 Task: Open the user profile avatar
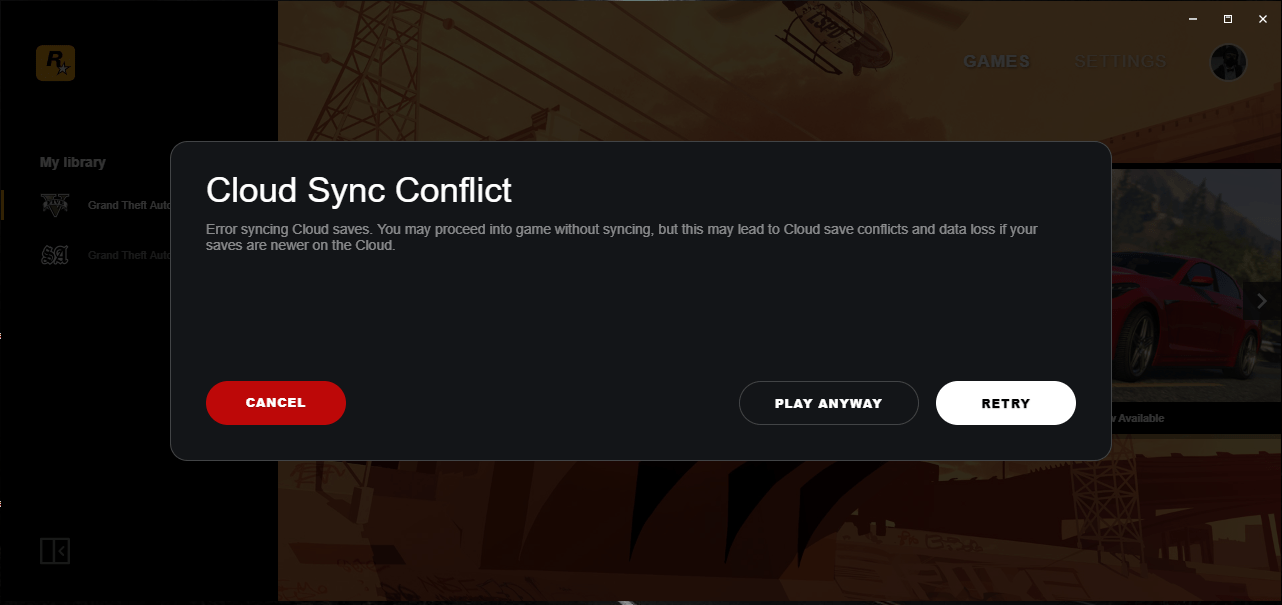coord(1229,62)
